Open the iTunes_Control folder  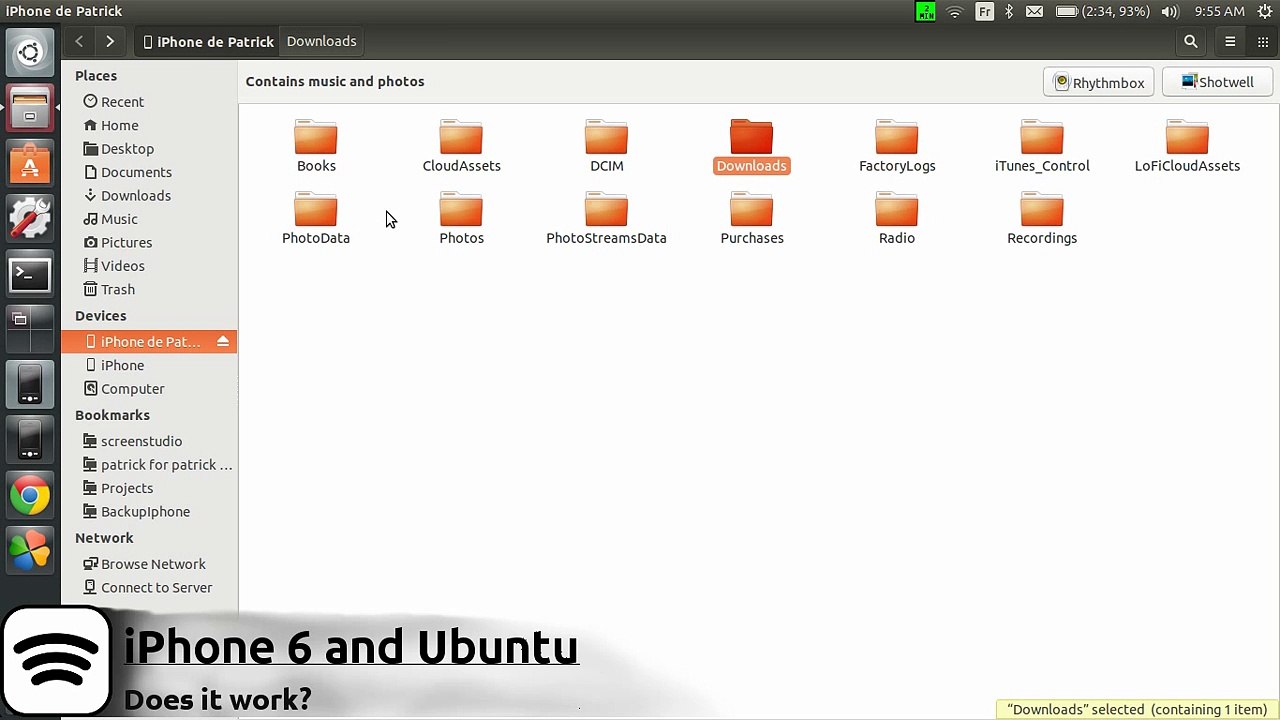point(1042,146)
